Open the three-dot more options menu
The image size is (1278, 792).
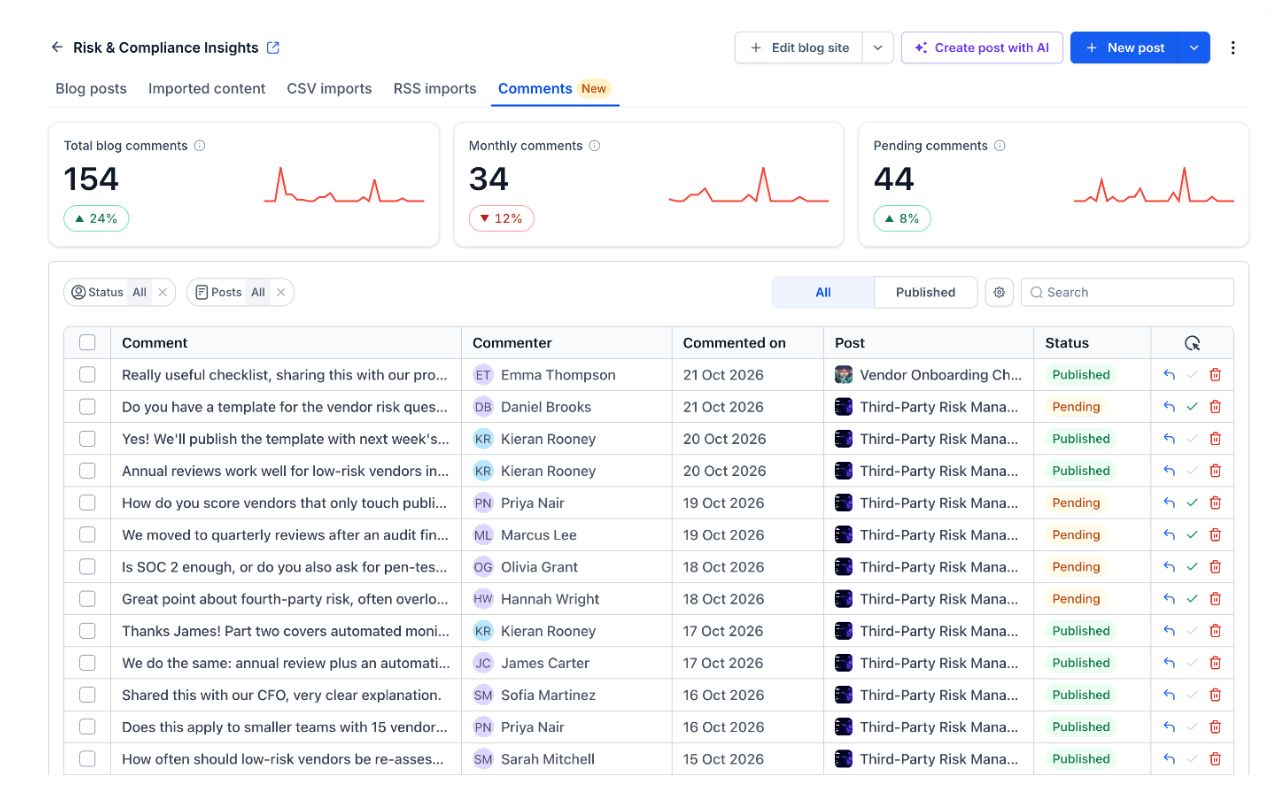[1232, 48]
